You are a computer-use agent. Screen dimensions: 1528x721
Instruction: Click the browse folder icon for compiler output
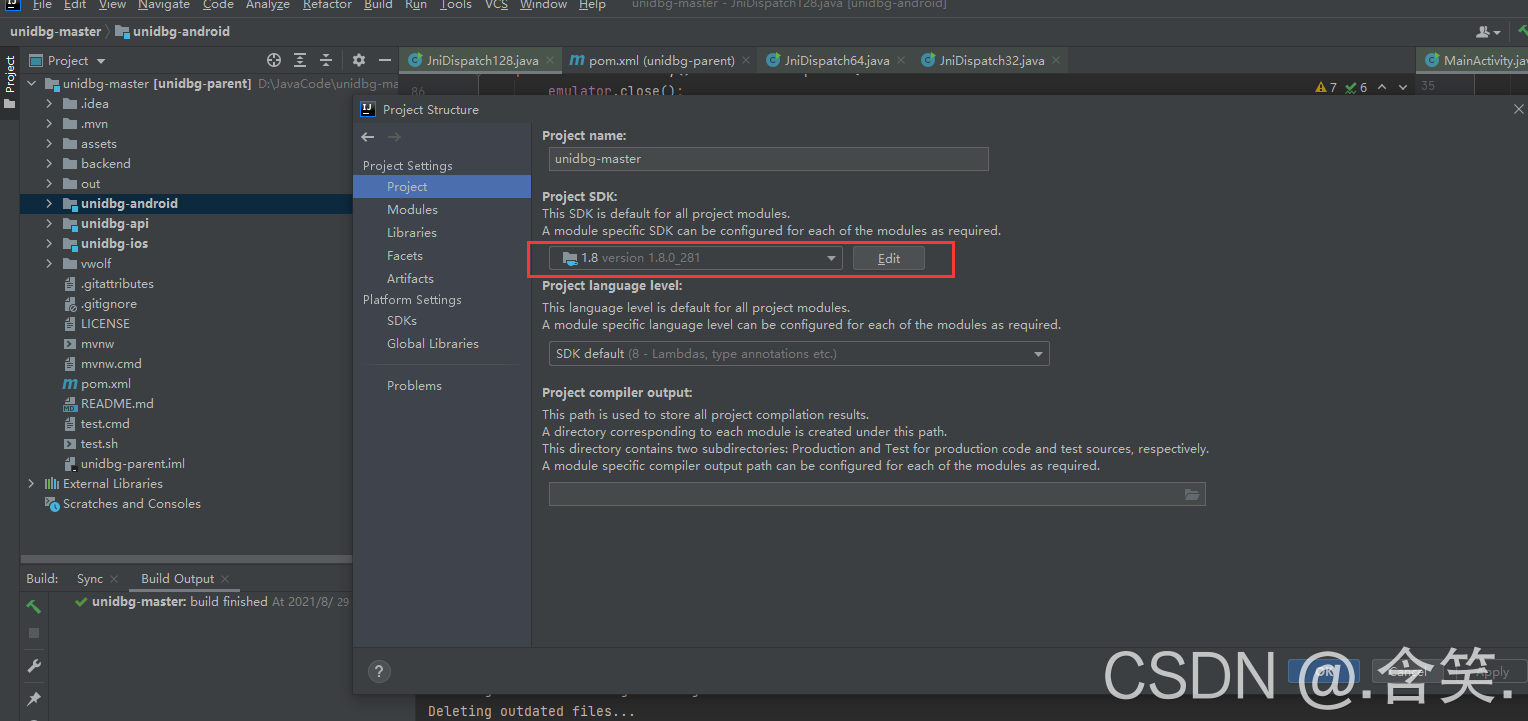click(1191, 494)
